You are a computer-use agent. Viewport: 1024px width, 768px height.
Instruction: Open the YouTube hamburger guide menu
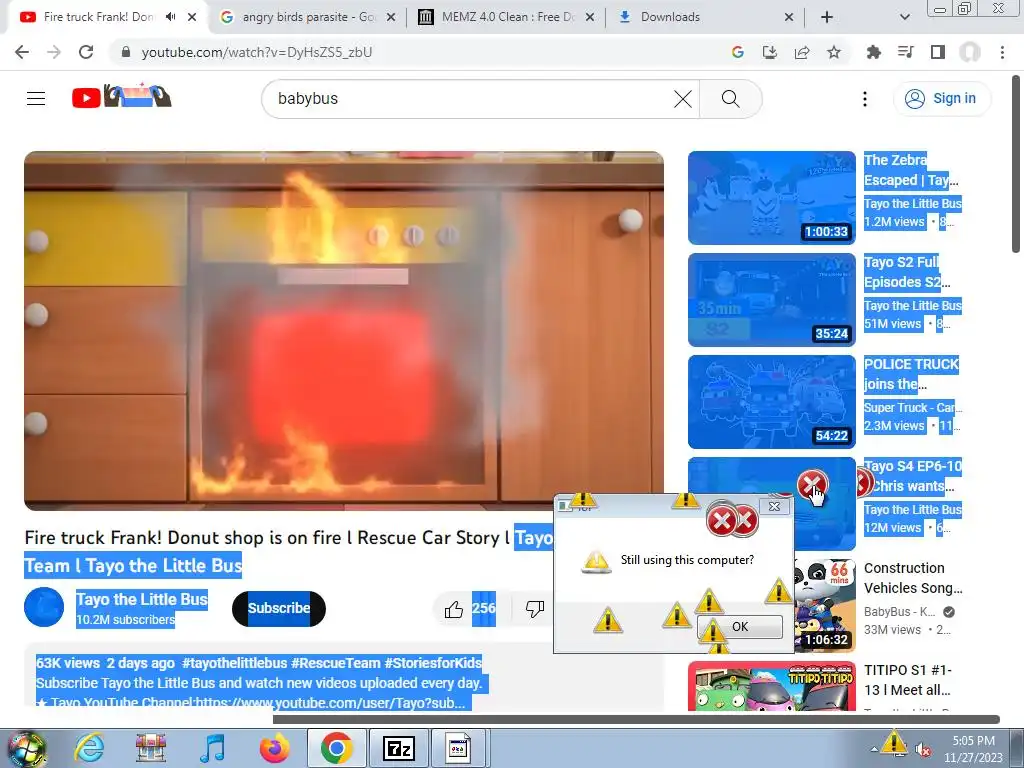36,99
